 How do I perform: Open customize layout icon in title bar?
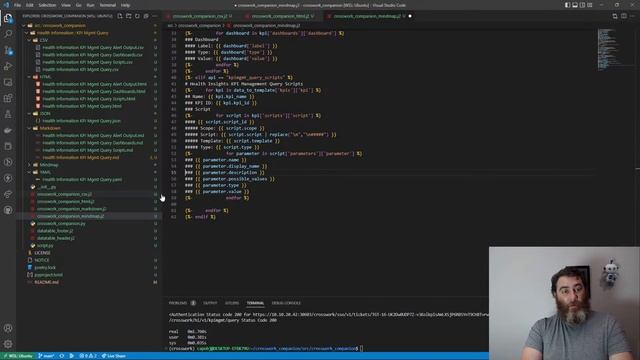(x=590, y=5)
